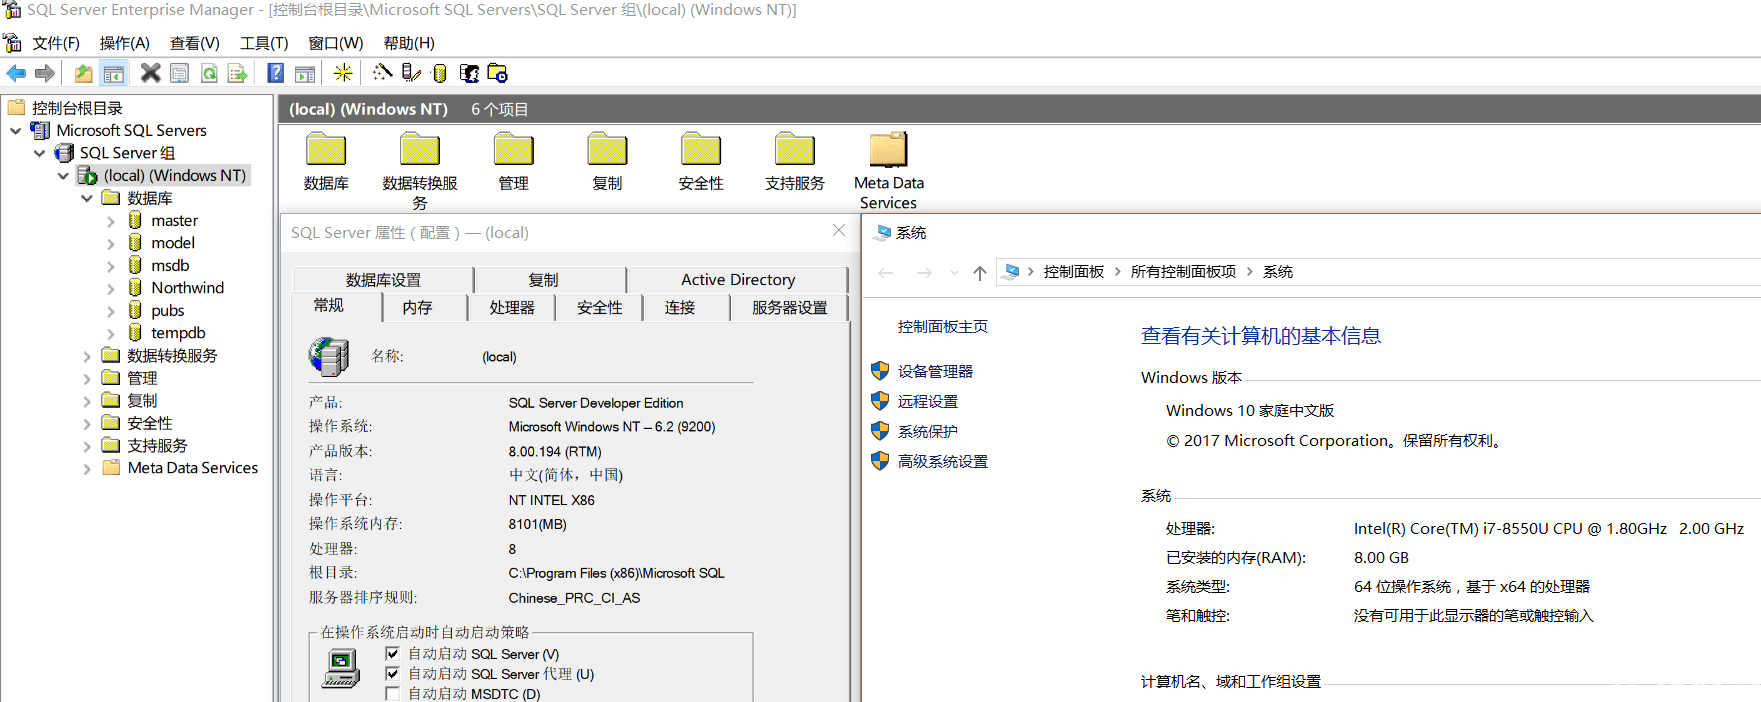Open Help with the blue question mark icon
Screen dimensions: 1761x702
(276, 73)
